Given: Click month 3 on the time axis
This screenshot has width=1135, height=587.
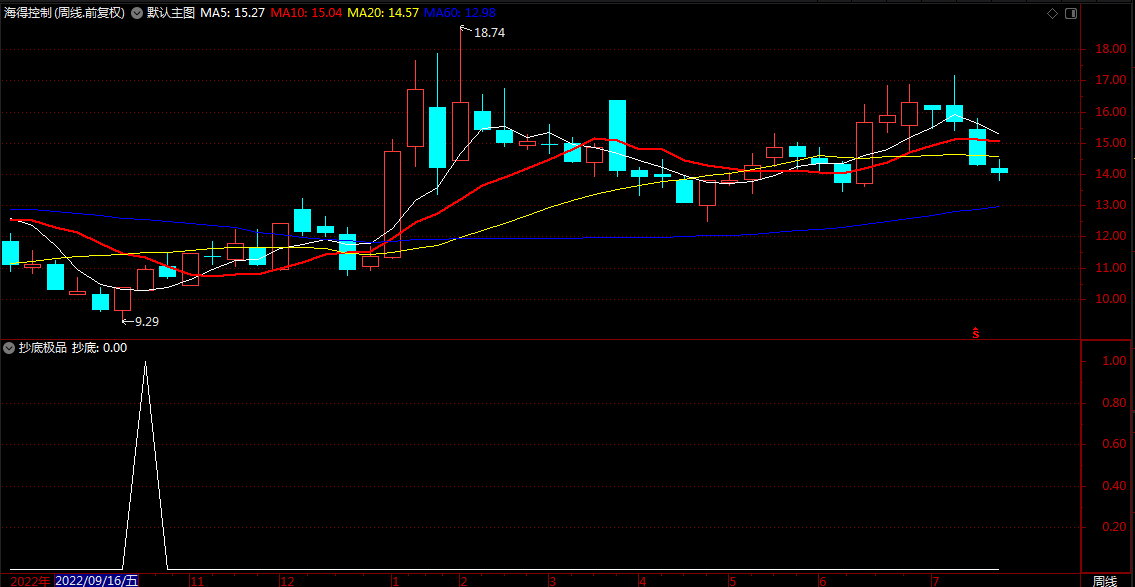Looking at the screenshot, I should click(552, 581).
